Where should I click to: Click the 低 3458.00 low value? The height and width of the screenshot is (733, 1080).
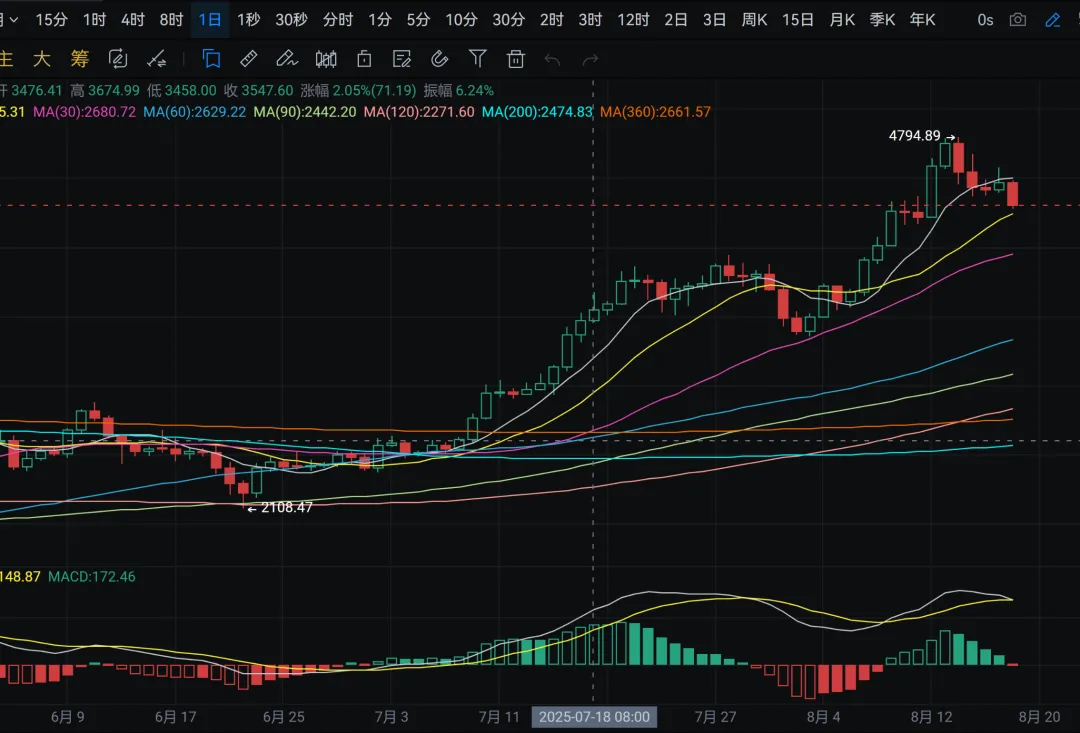(181, 90)
